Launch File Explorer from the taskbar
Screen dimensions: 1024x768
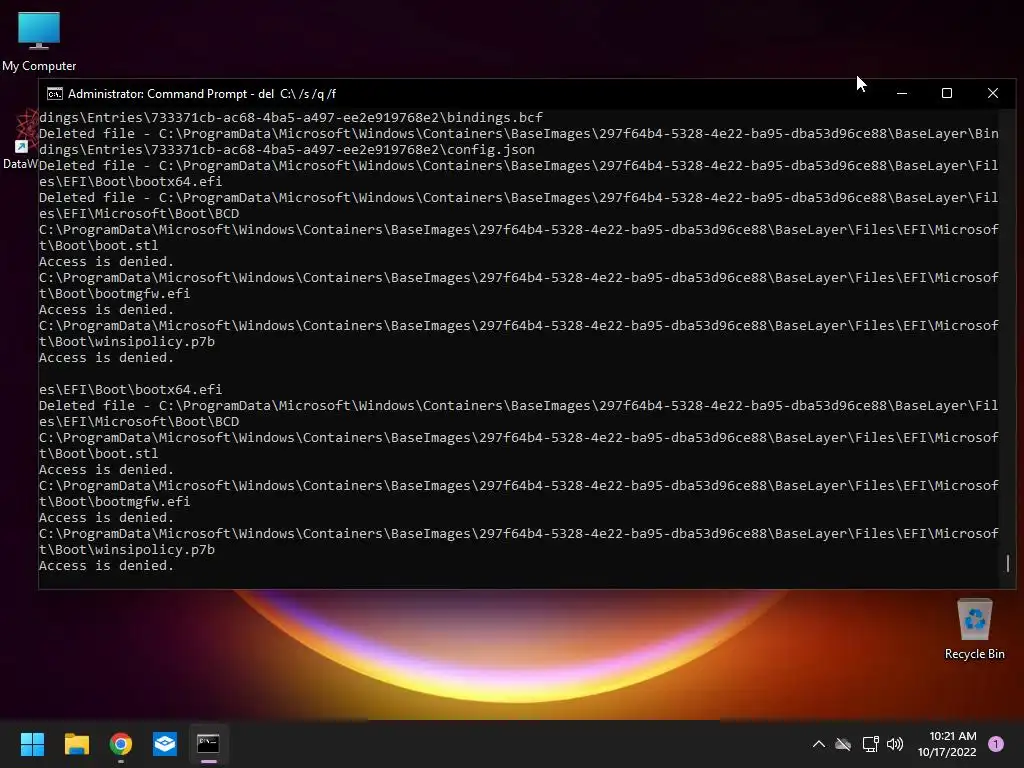click(76, 744)
